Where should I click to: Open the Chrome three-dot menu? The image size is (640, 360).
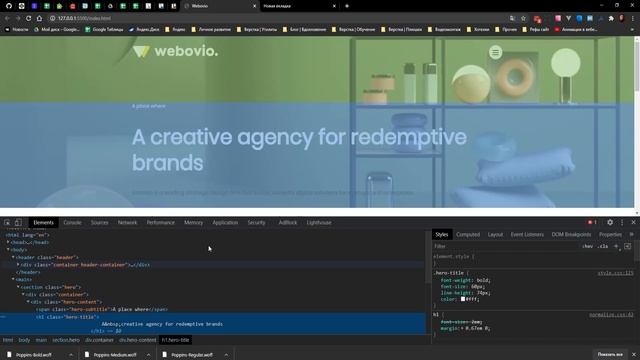[633, 18]
